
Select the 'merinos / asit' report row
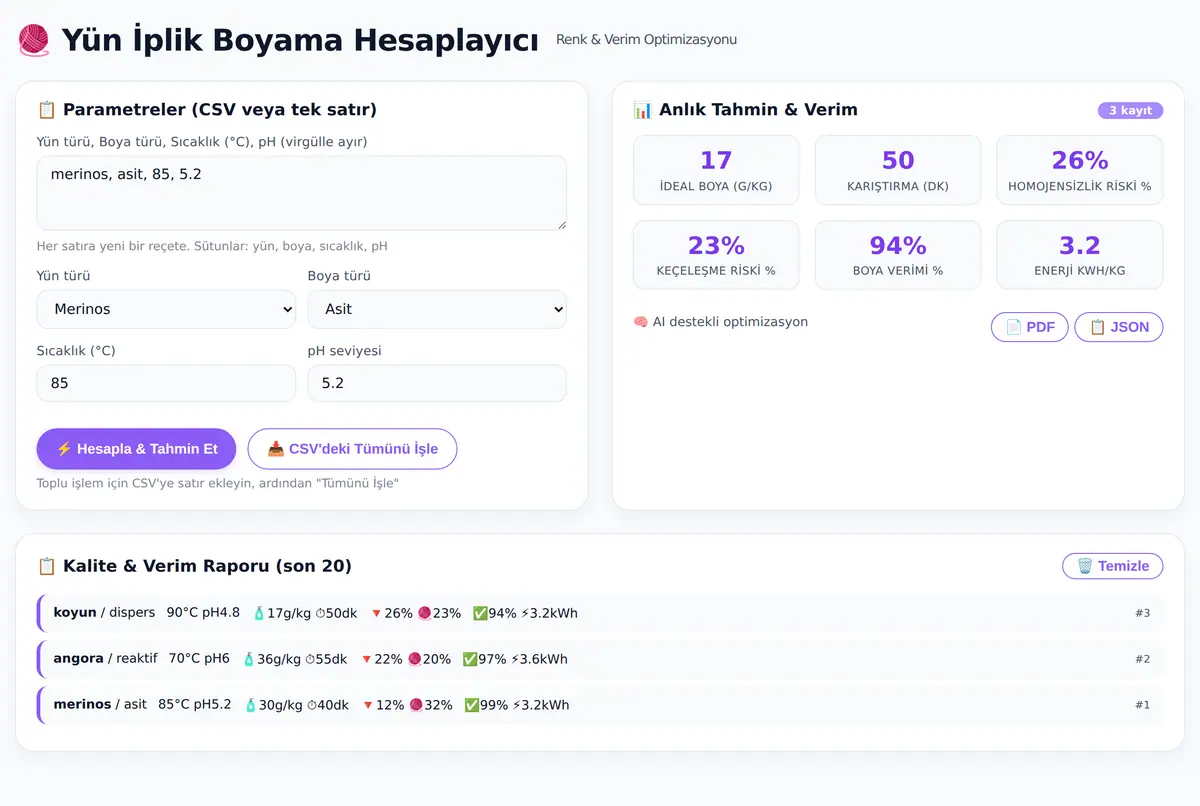click(x=600, y=705)
